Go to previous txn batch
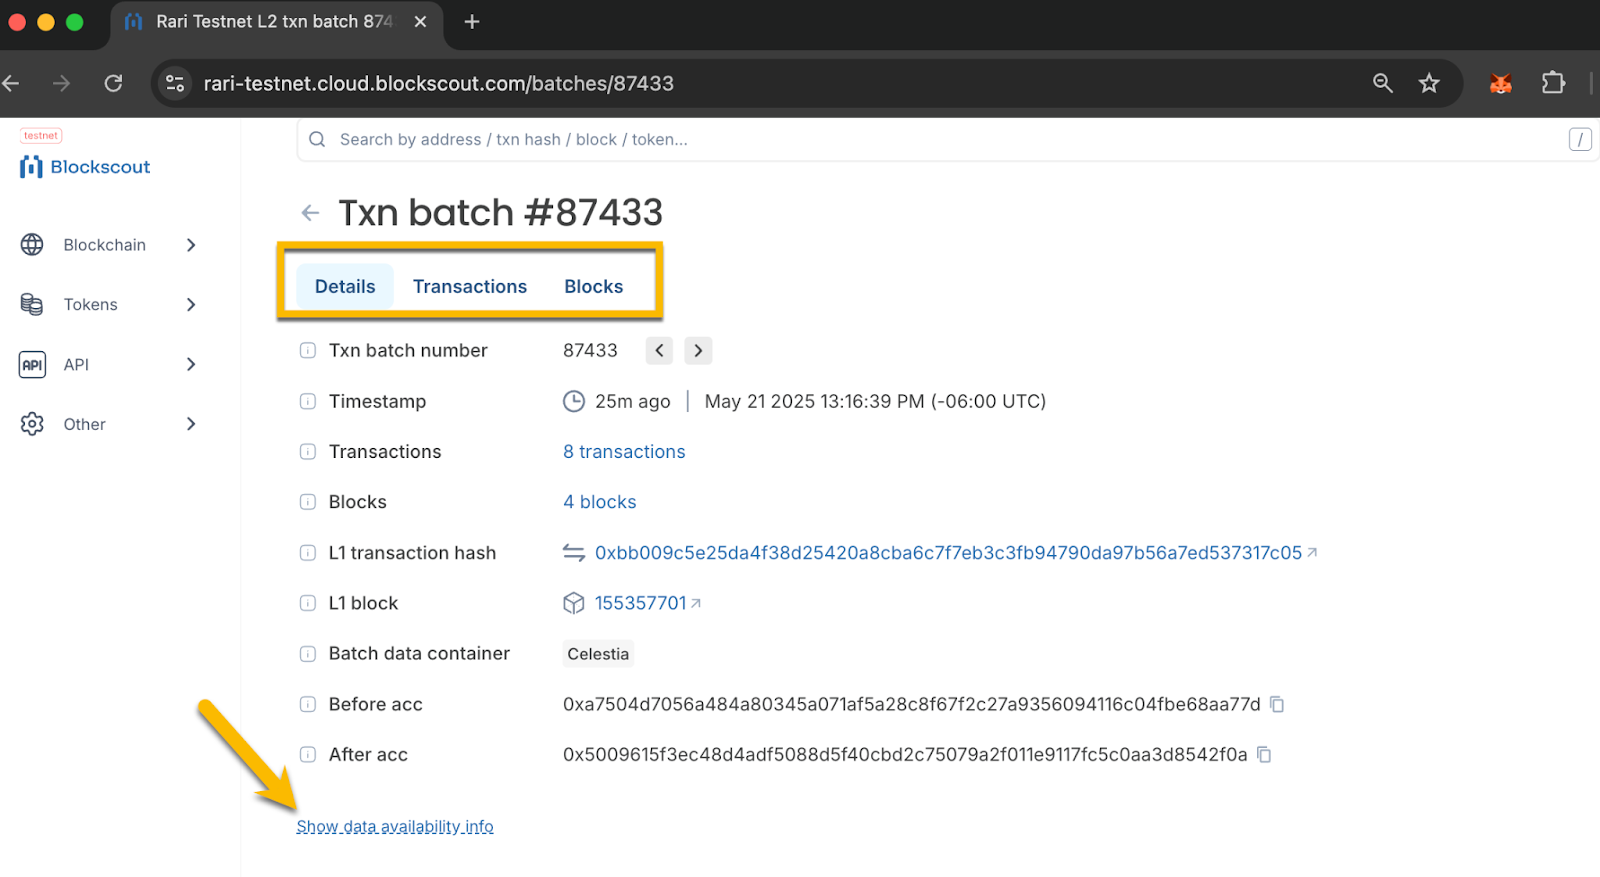Image resolution: width=1600 pixels, height=877 pixels. click(659, 350)
